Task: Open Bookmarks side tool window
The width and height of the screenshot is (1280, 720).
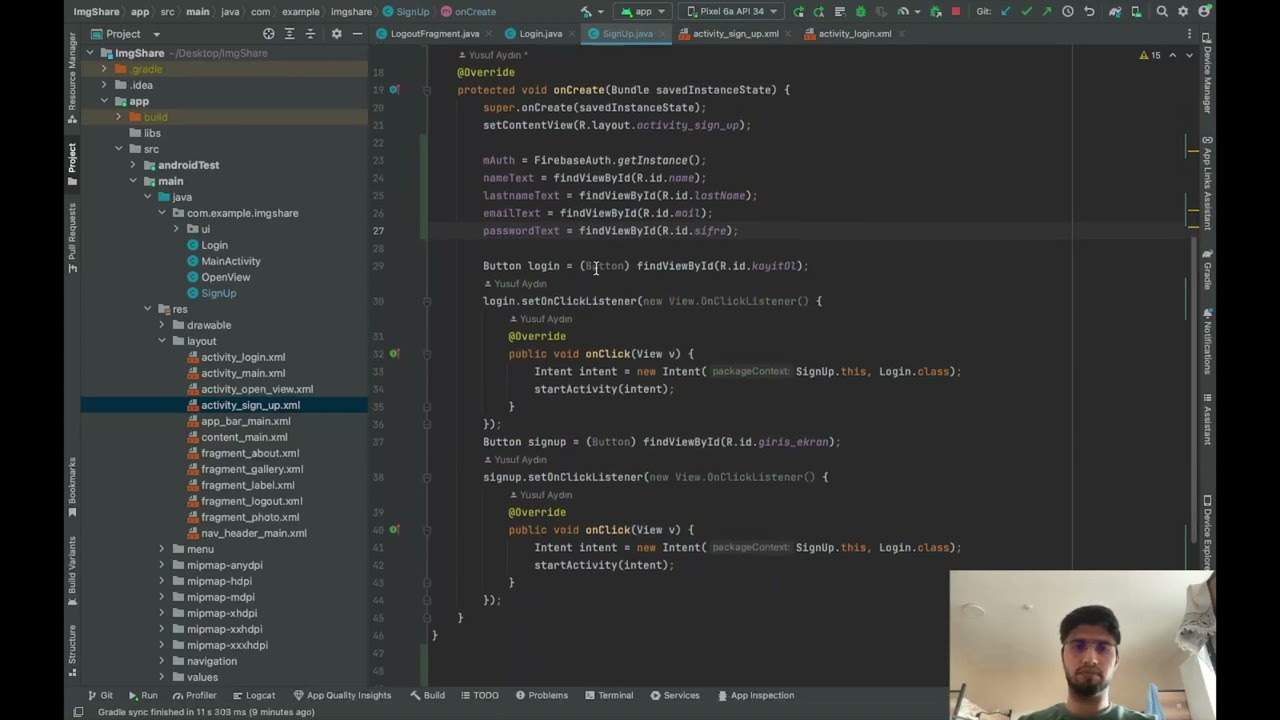Action: click(72, 487)
